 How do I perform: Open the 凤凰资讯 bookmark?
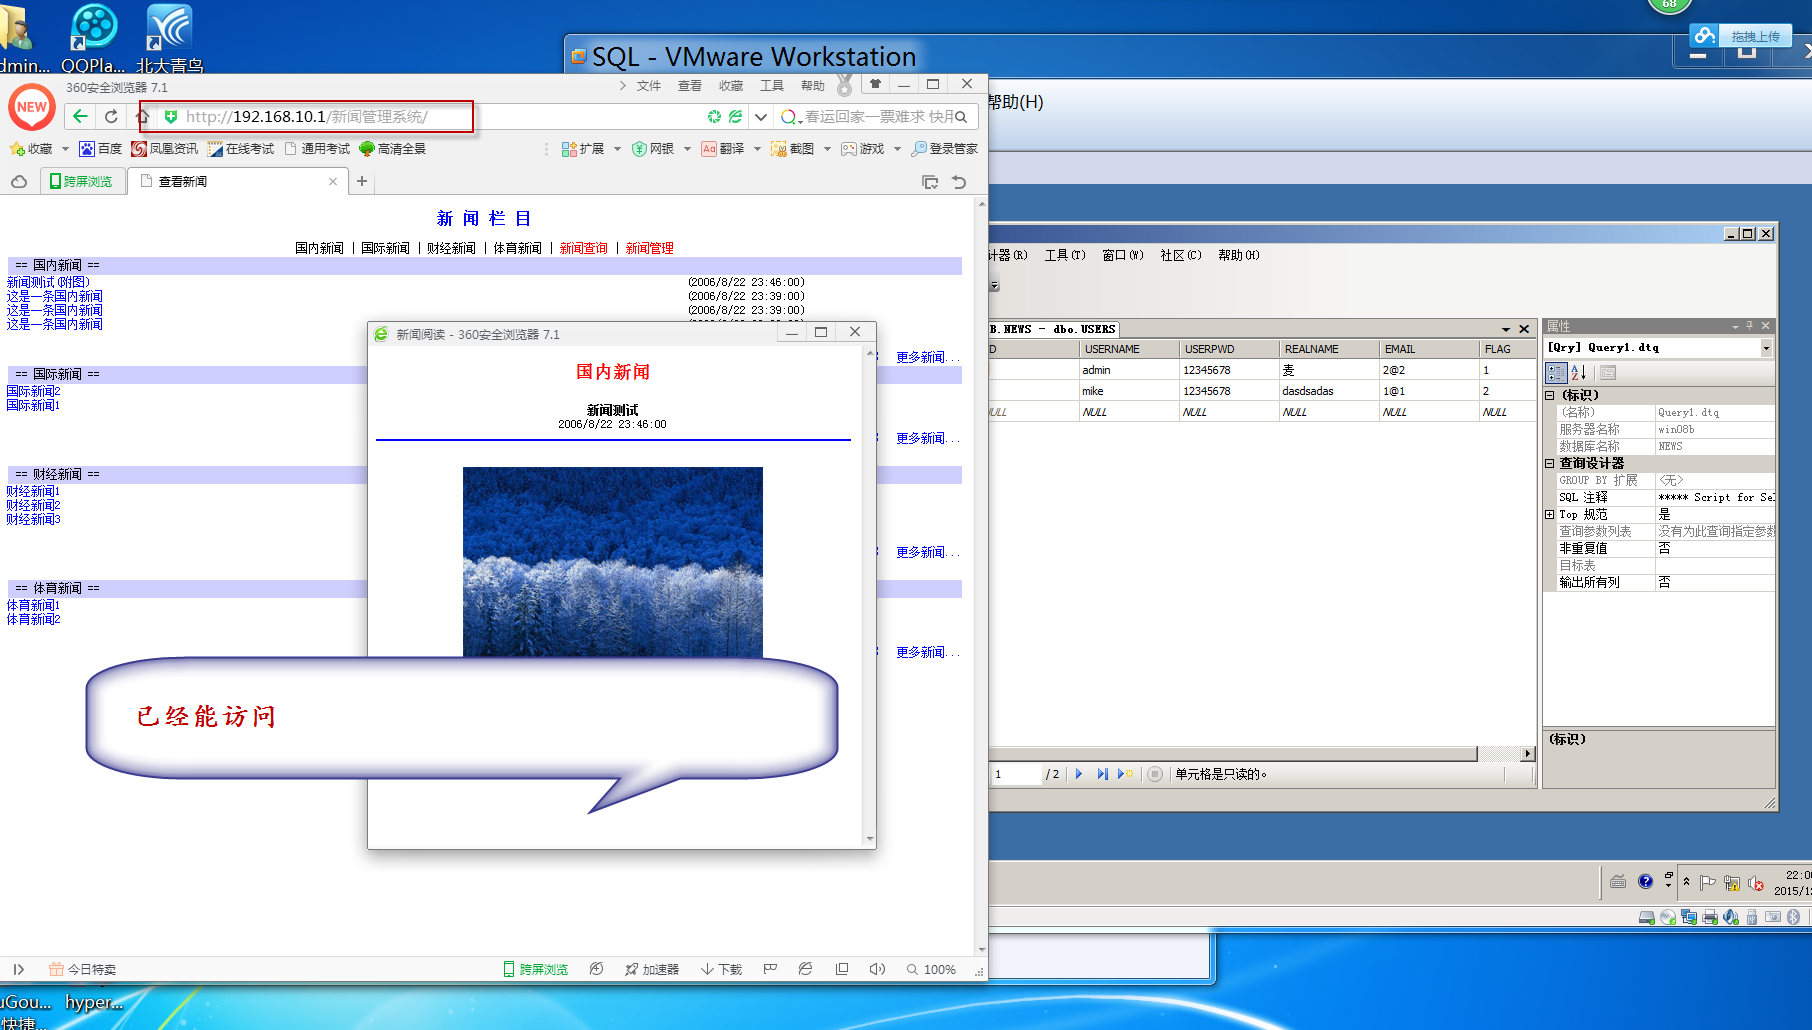pyautogui.click(x=165, y=149)
